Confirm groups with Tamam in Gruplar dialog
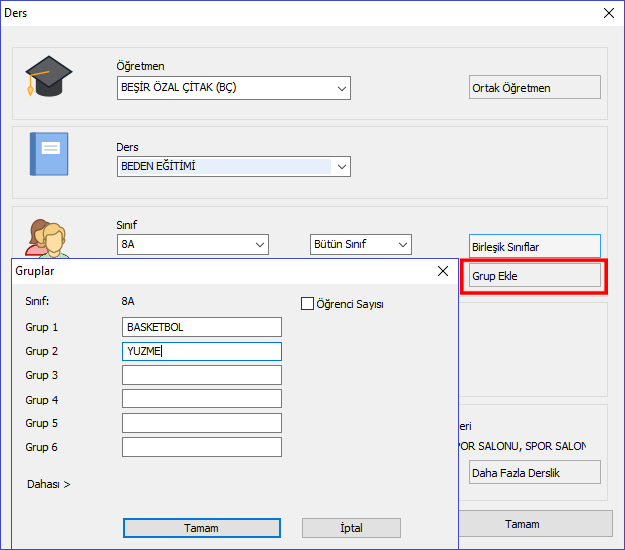This screenshot has height=550, width=625. tap(202, 528)
